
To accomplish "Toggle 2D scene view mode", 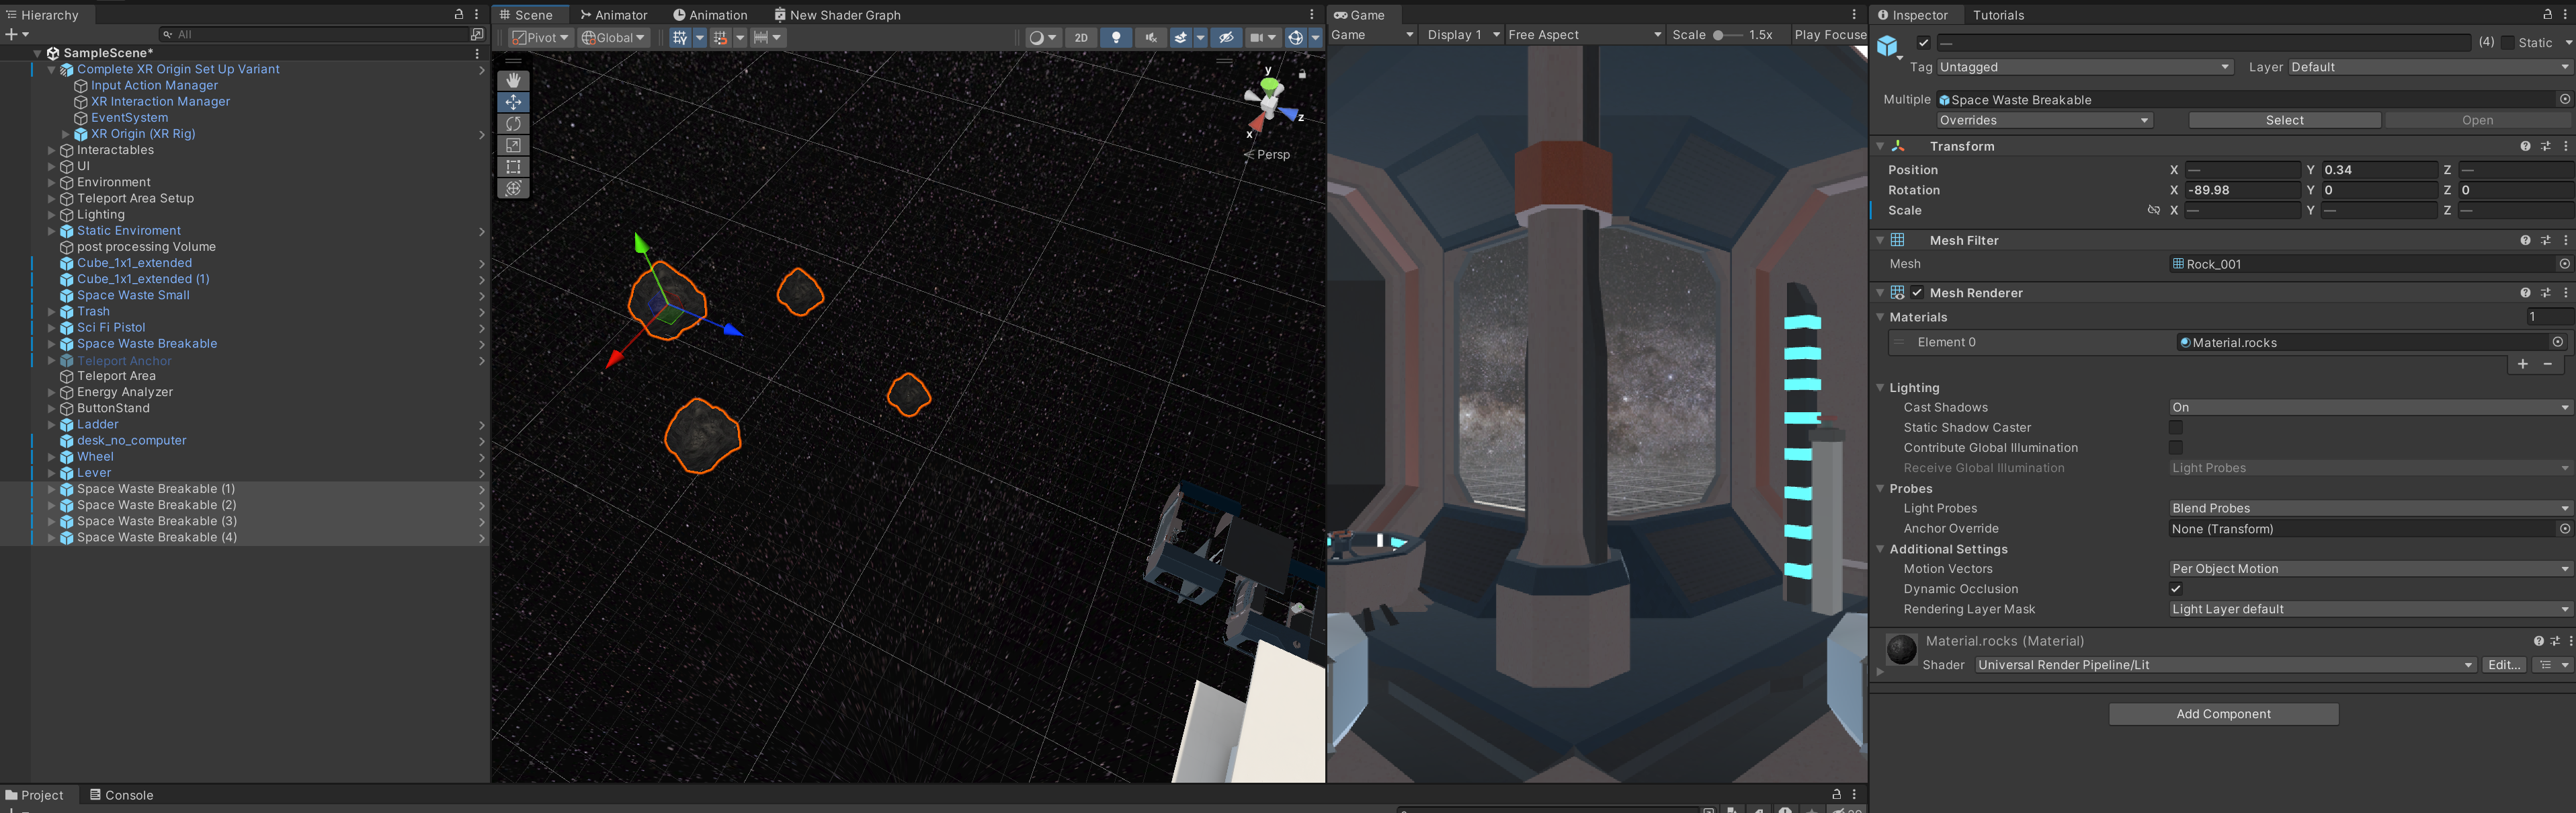I will click(1081, 38).
